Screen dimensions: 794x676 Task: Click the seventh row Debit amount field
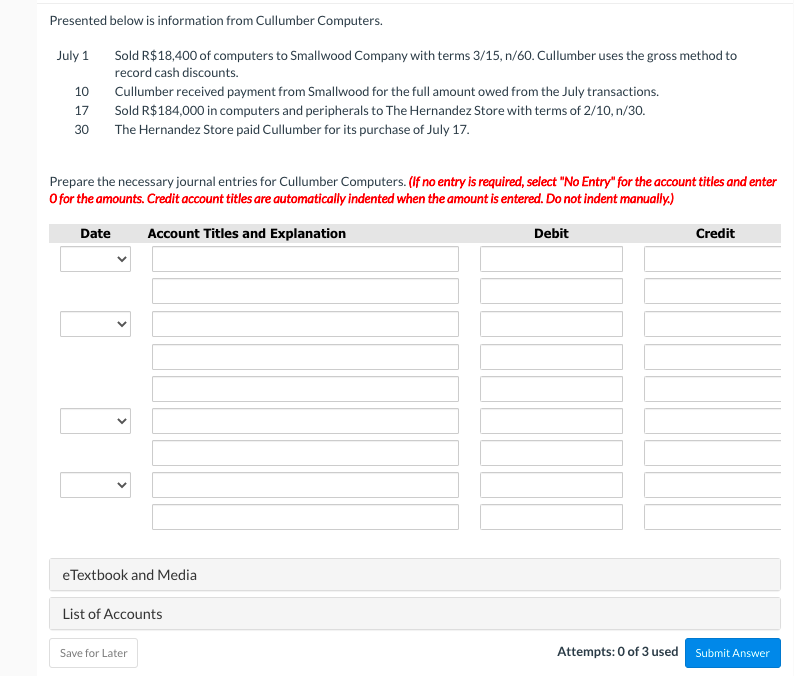pyautogui.click(x=551, y=453)
